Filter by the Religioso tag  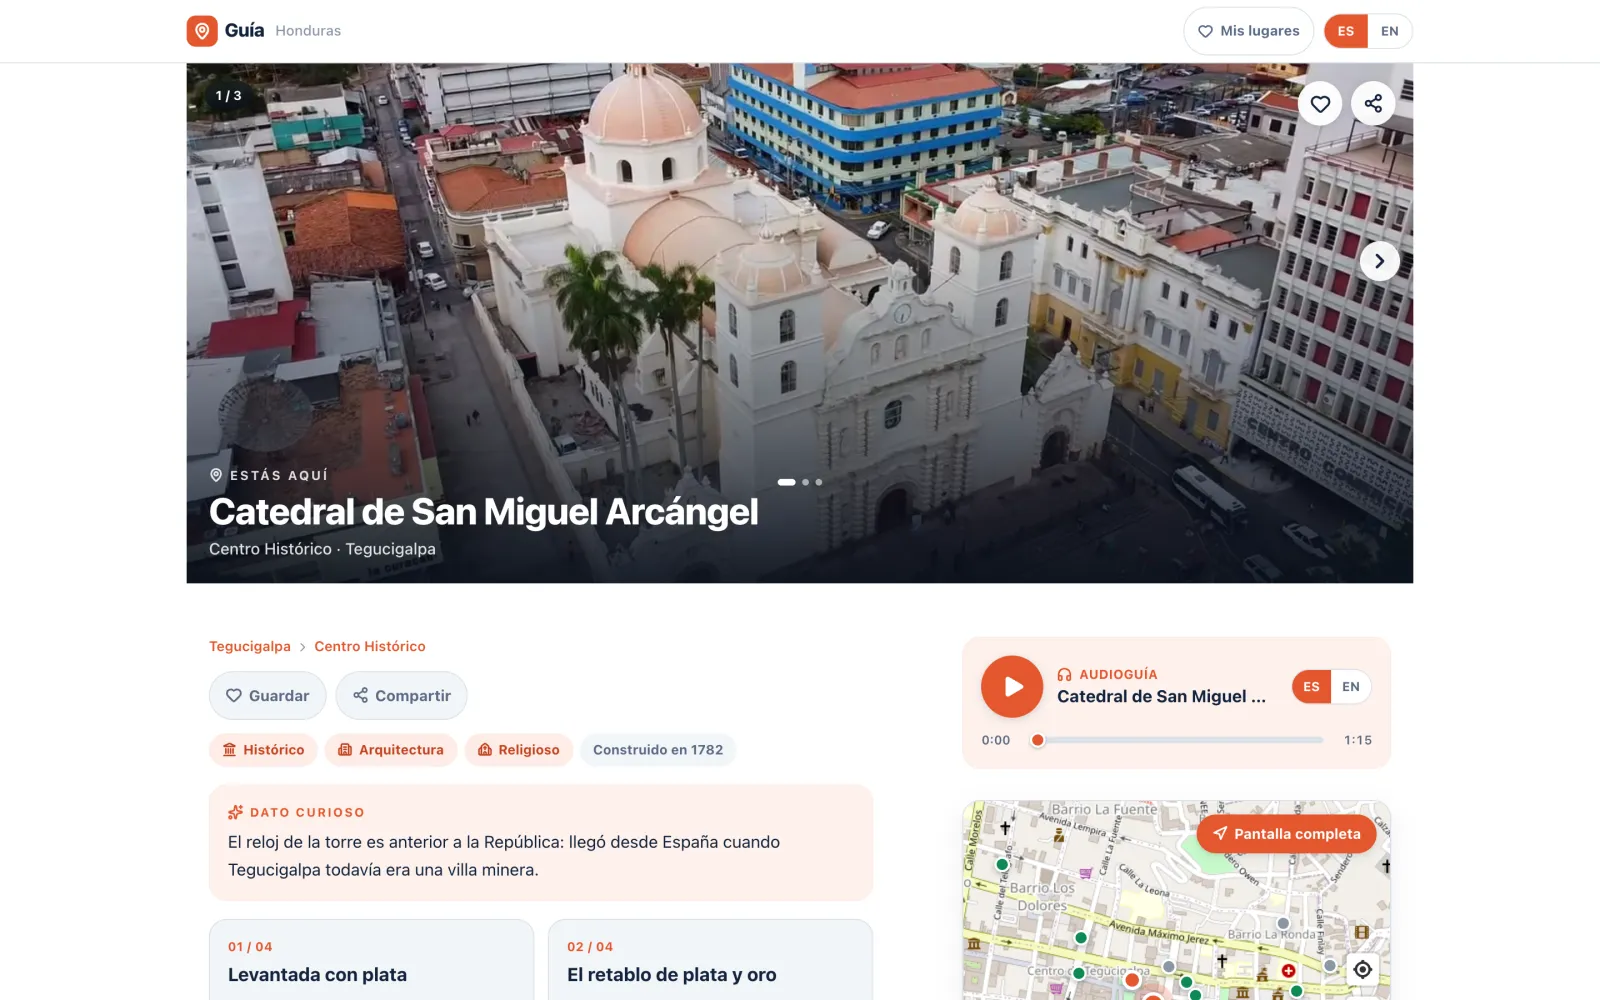tap(518, 750)
